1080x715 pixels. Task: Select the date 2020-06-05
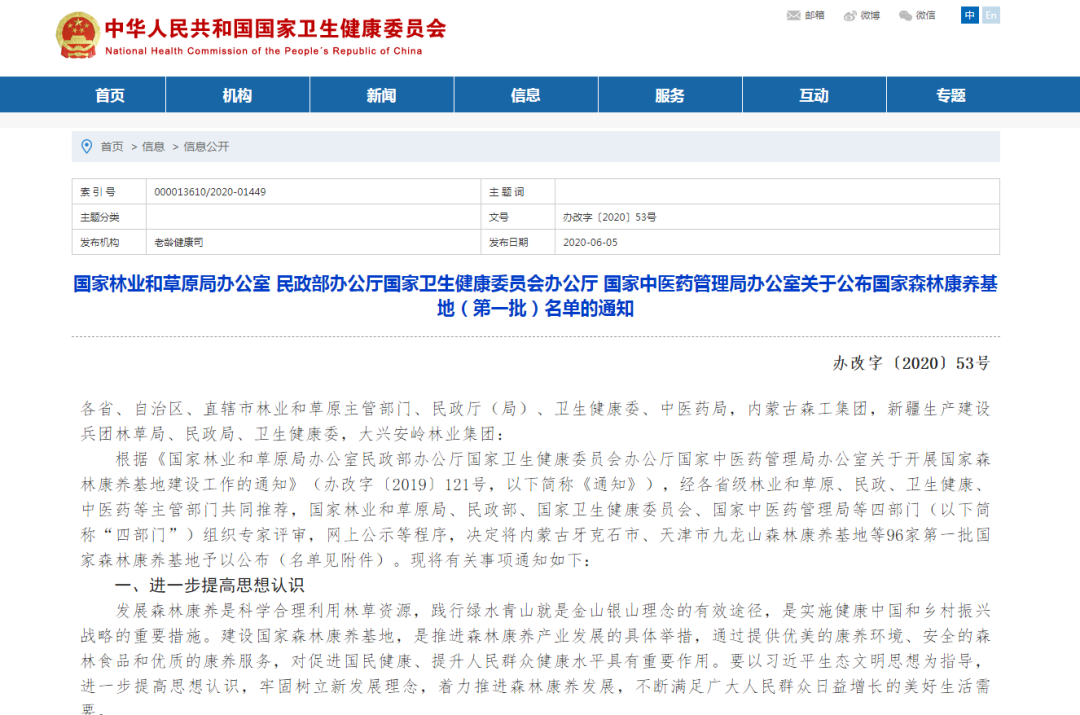[590, 242]
